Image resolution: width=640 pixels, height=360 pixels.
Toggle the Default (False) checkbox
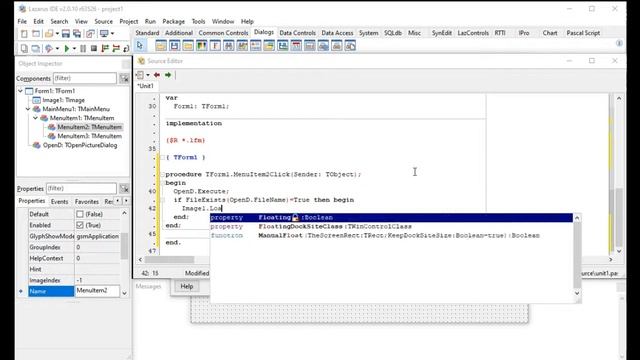click(x=80, y=214)
